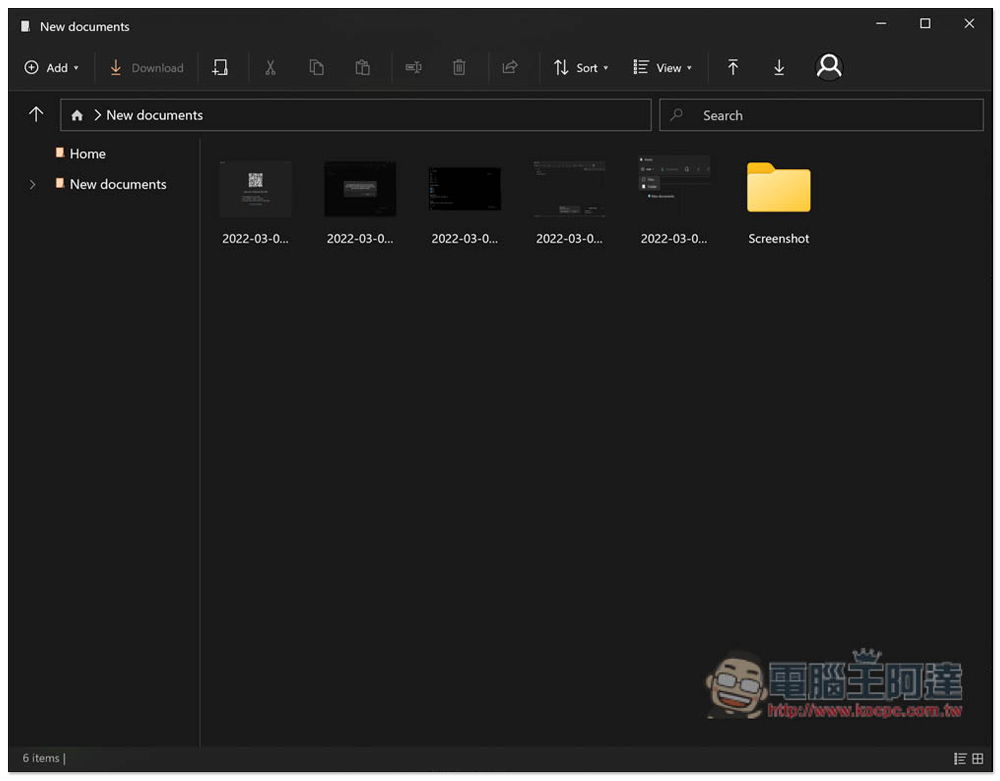Click the Search input field
The width and height of the screenshot is (1000, 781).
820,116
